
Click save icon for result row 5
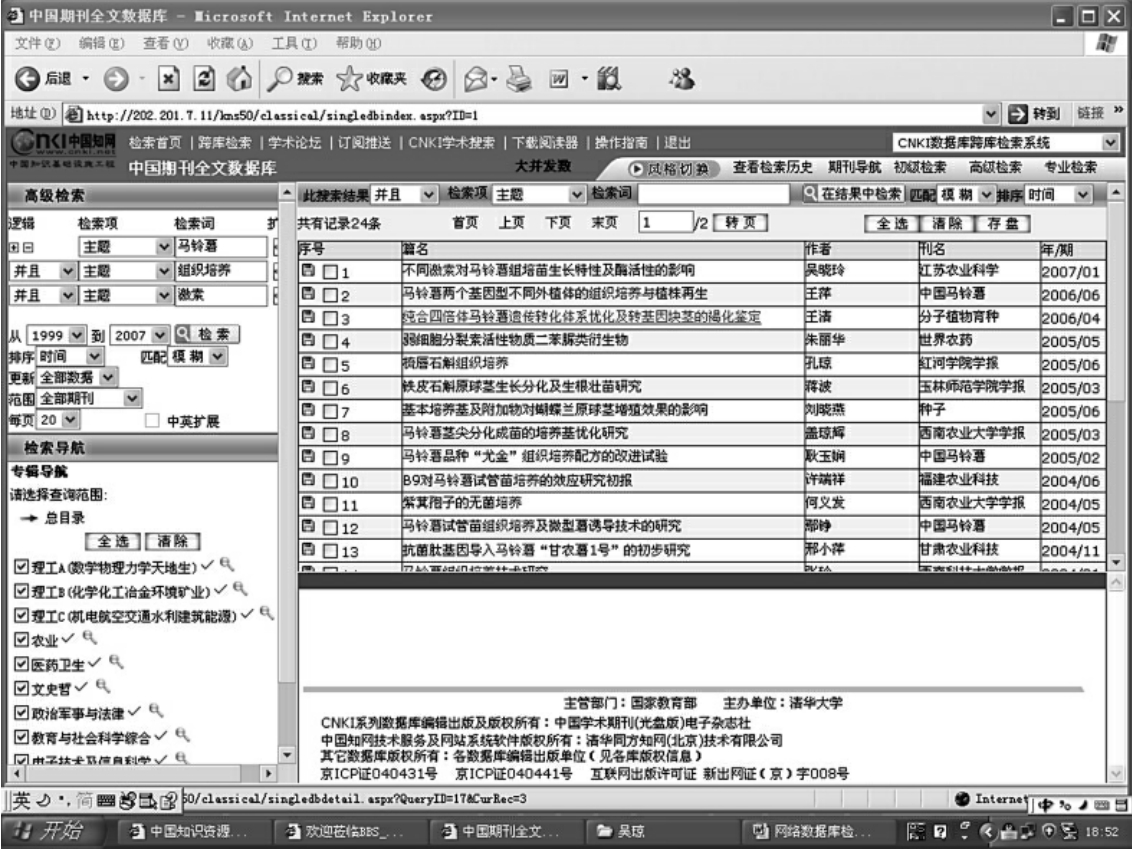click(x=308, y=363)
